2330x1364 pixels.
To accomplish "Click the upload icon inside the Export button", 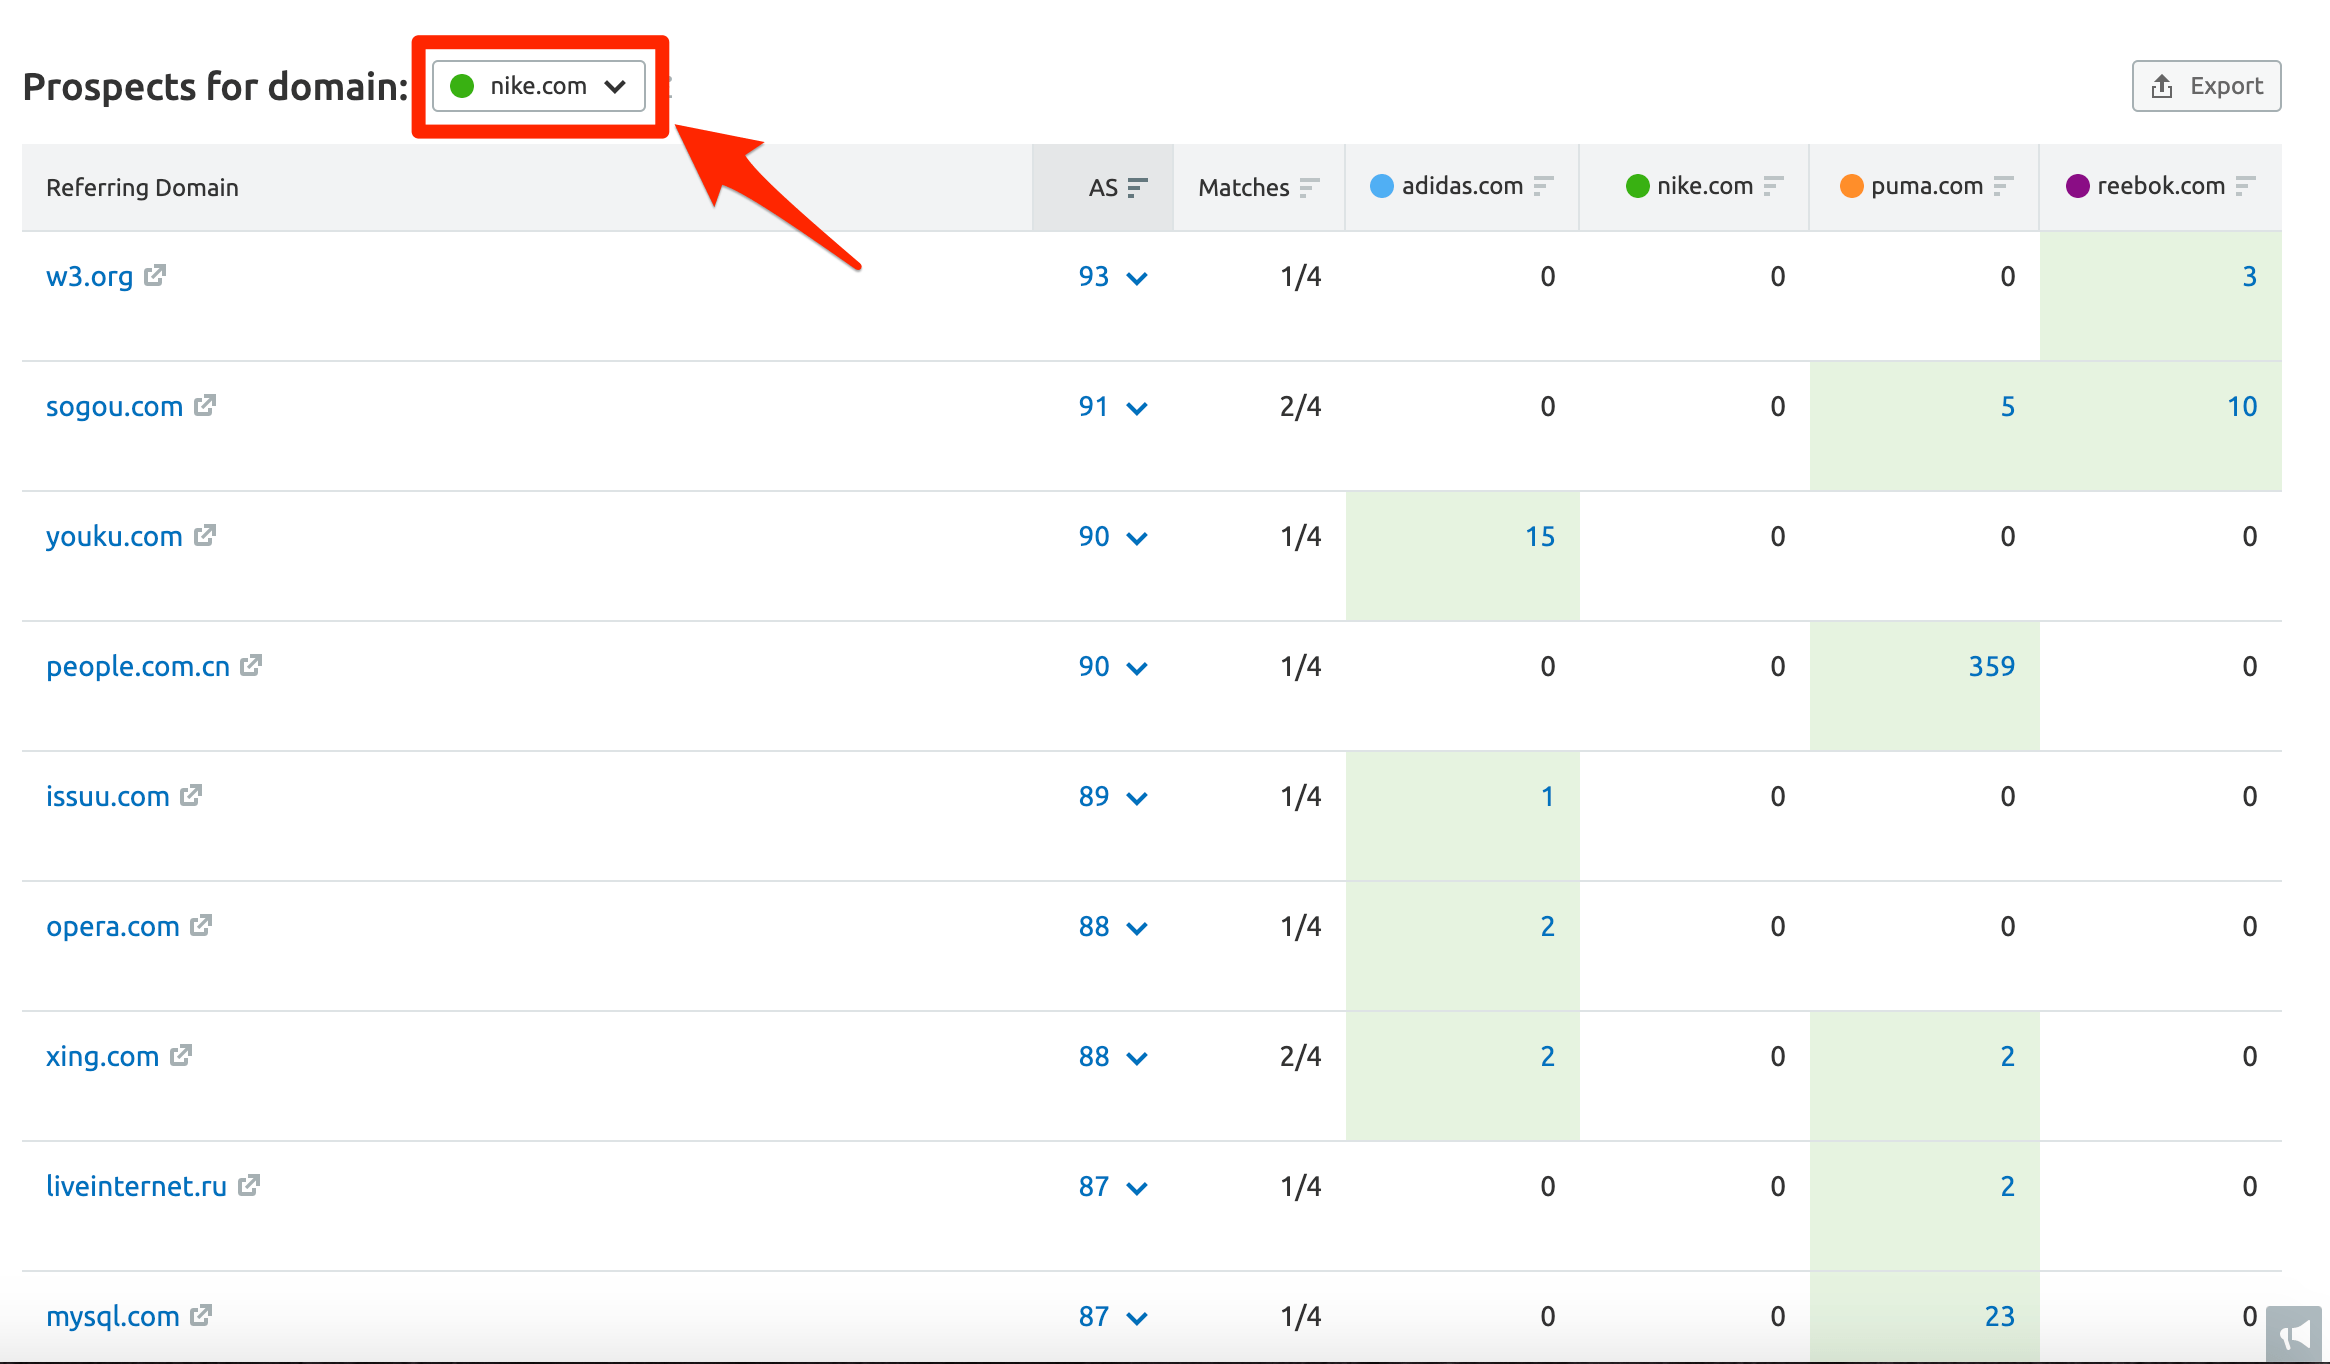I will click(x=2162, y=86).
